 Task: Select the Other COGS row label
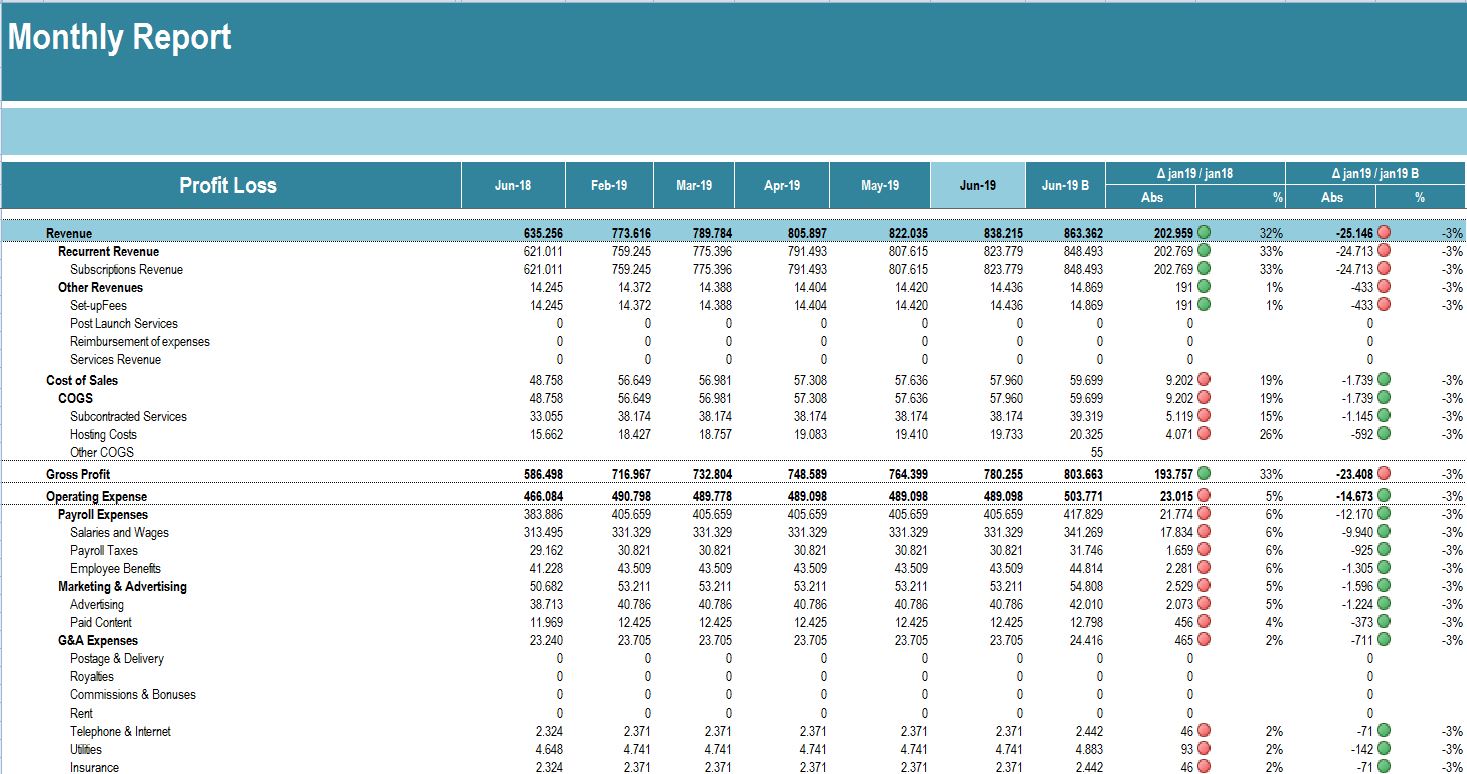click(102, 452)
